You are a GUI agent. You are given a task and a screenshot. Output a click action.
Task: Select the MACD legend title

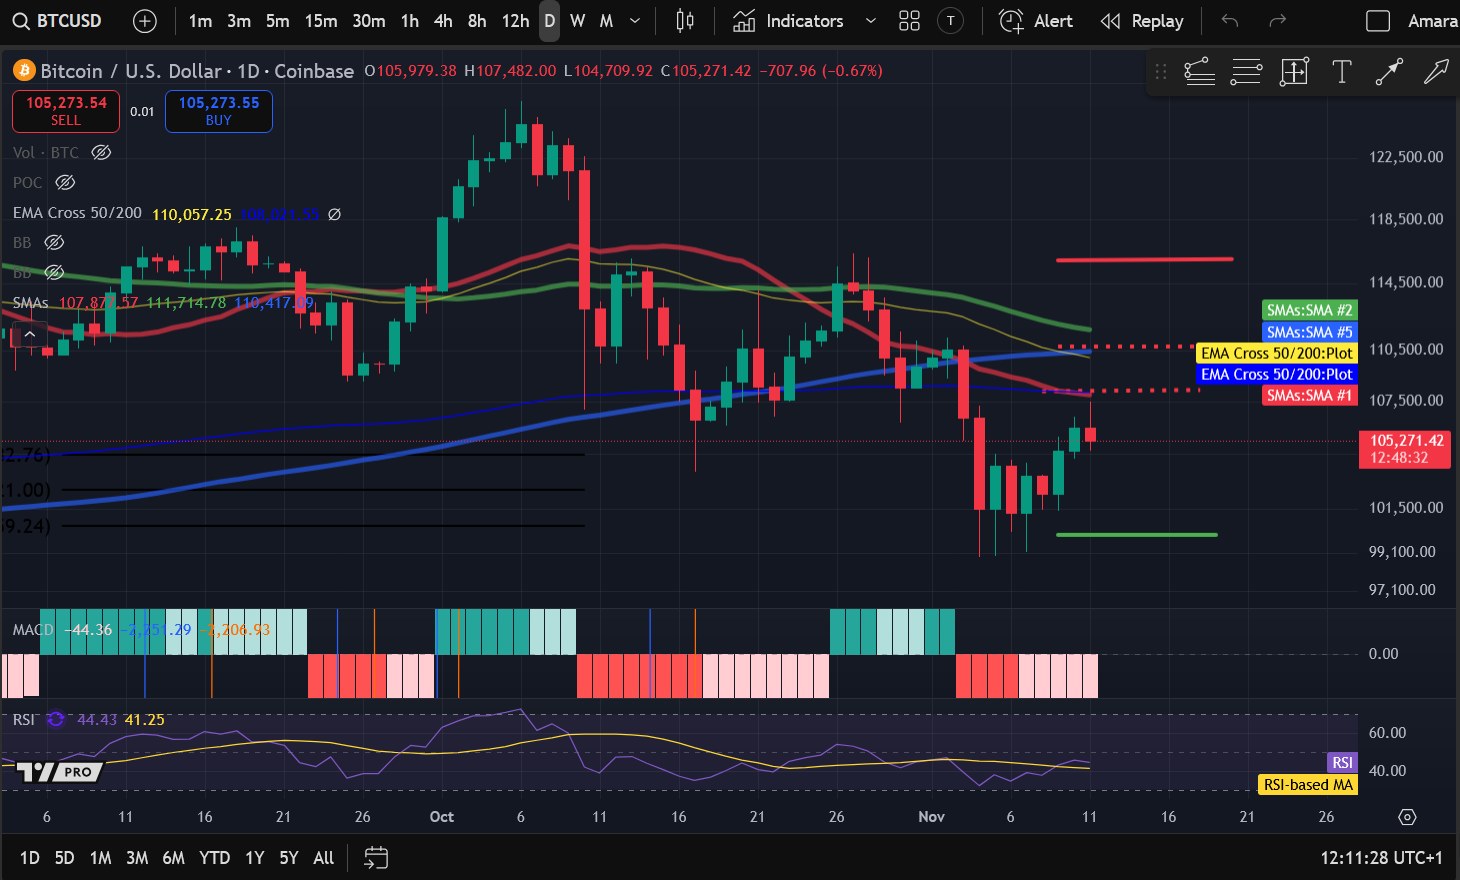(x=33, y=629)
